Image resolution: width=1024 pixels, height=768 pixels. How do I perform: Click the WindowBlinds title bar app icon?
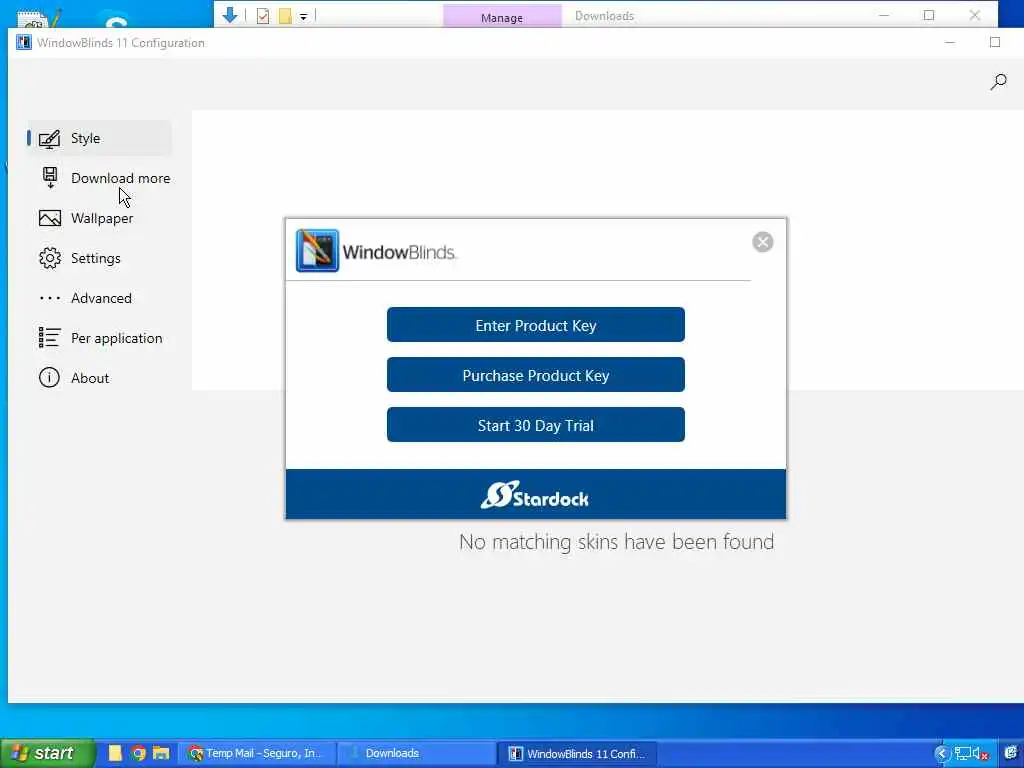click(24, 42)
